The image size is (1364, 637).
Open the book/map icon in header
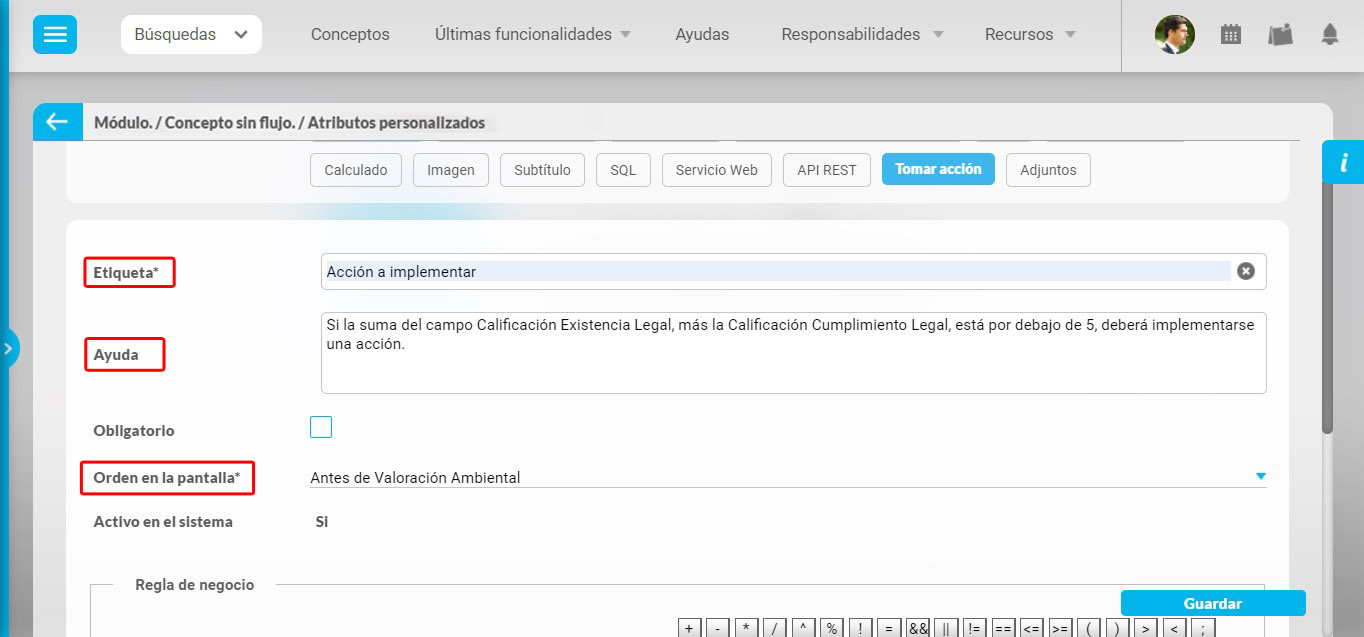(1280, 35)
